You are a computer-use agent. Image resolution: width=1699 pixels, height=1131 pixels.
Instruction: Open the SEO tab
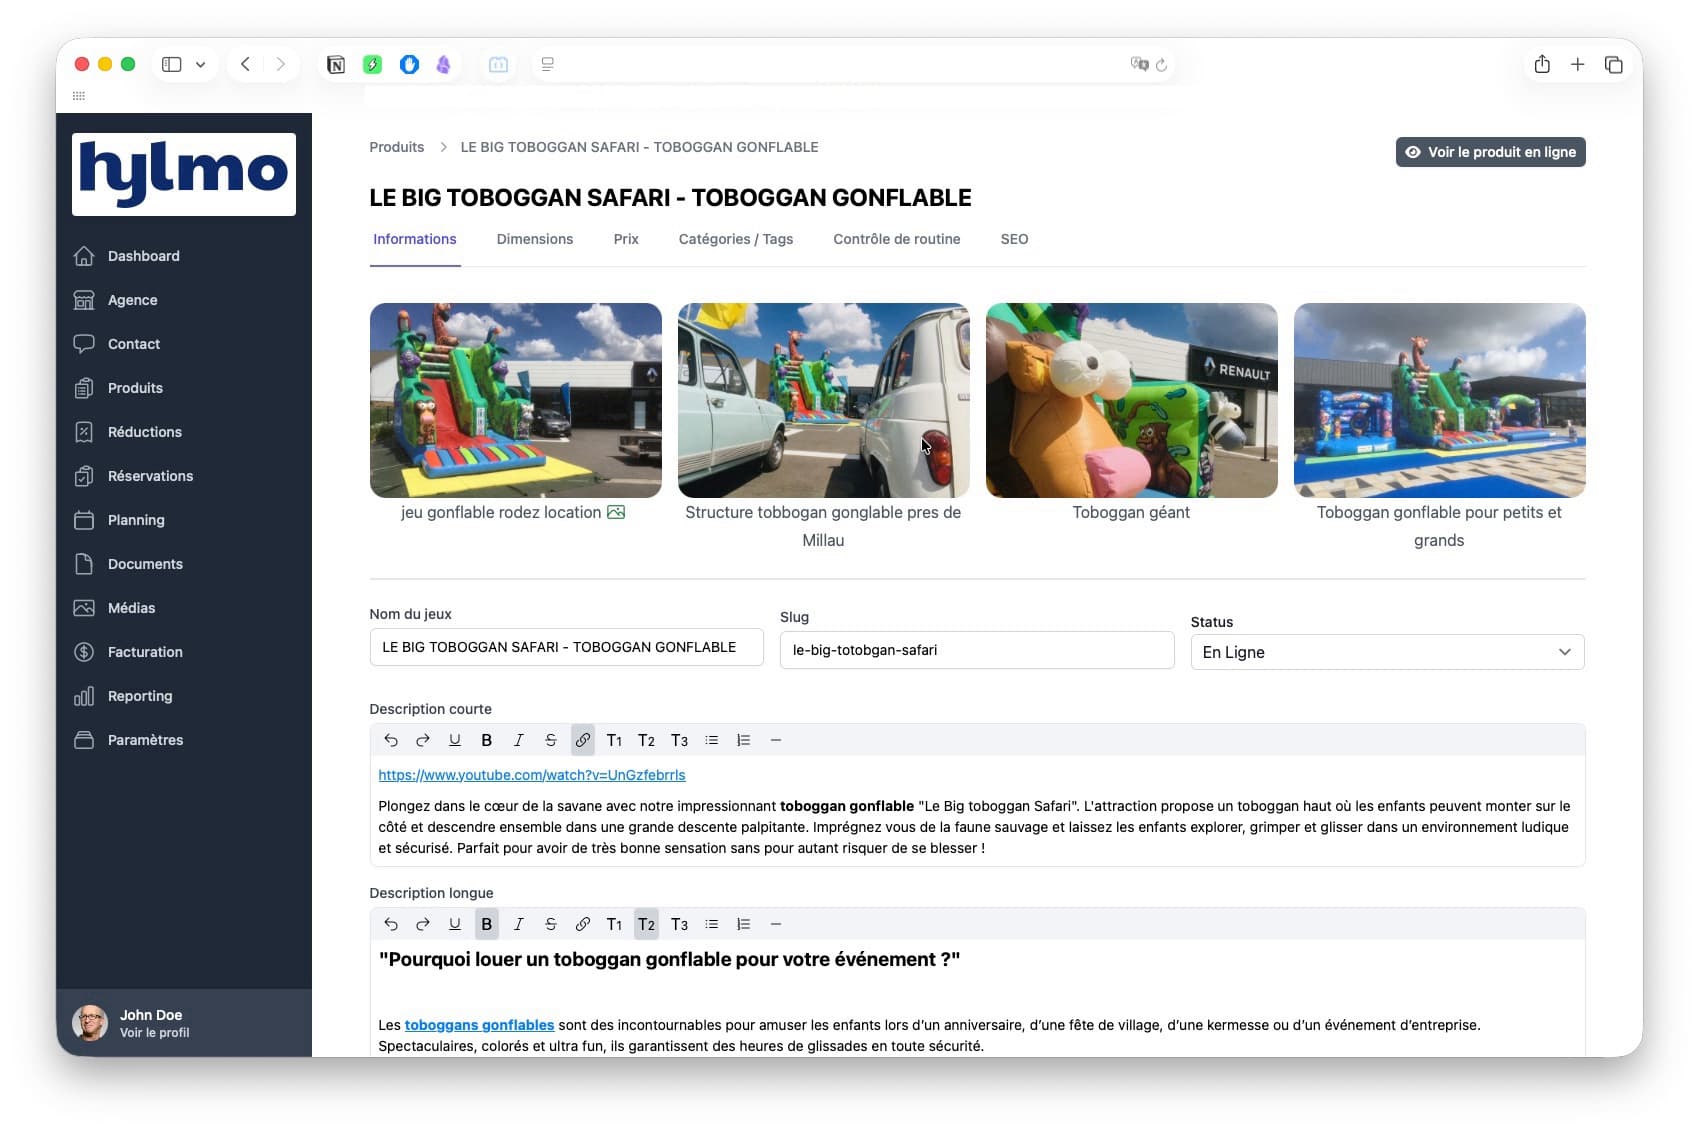tap(1013, 239)
